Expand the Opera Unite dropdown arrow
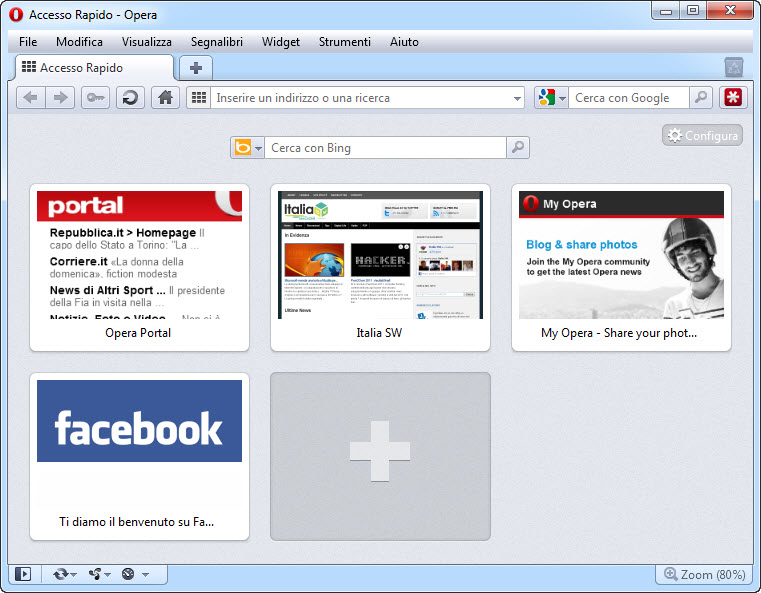 [108, 575]
